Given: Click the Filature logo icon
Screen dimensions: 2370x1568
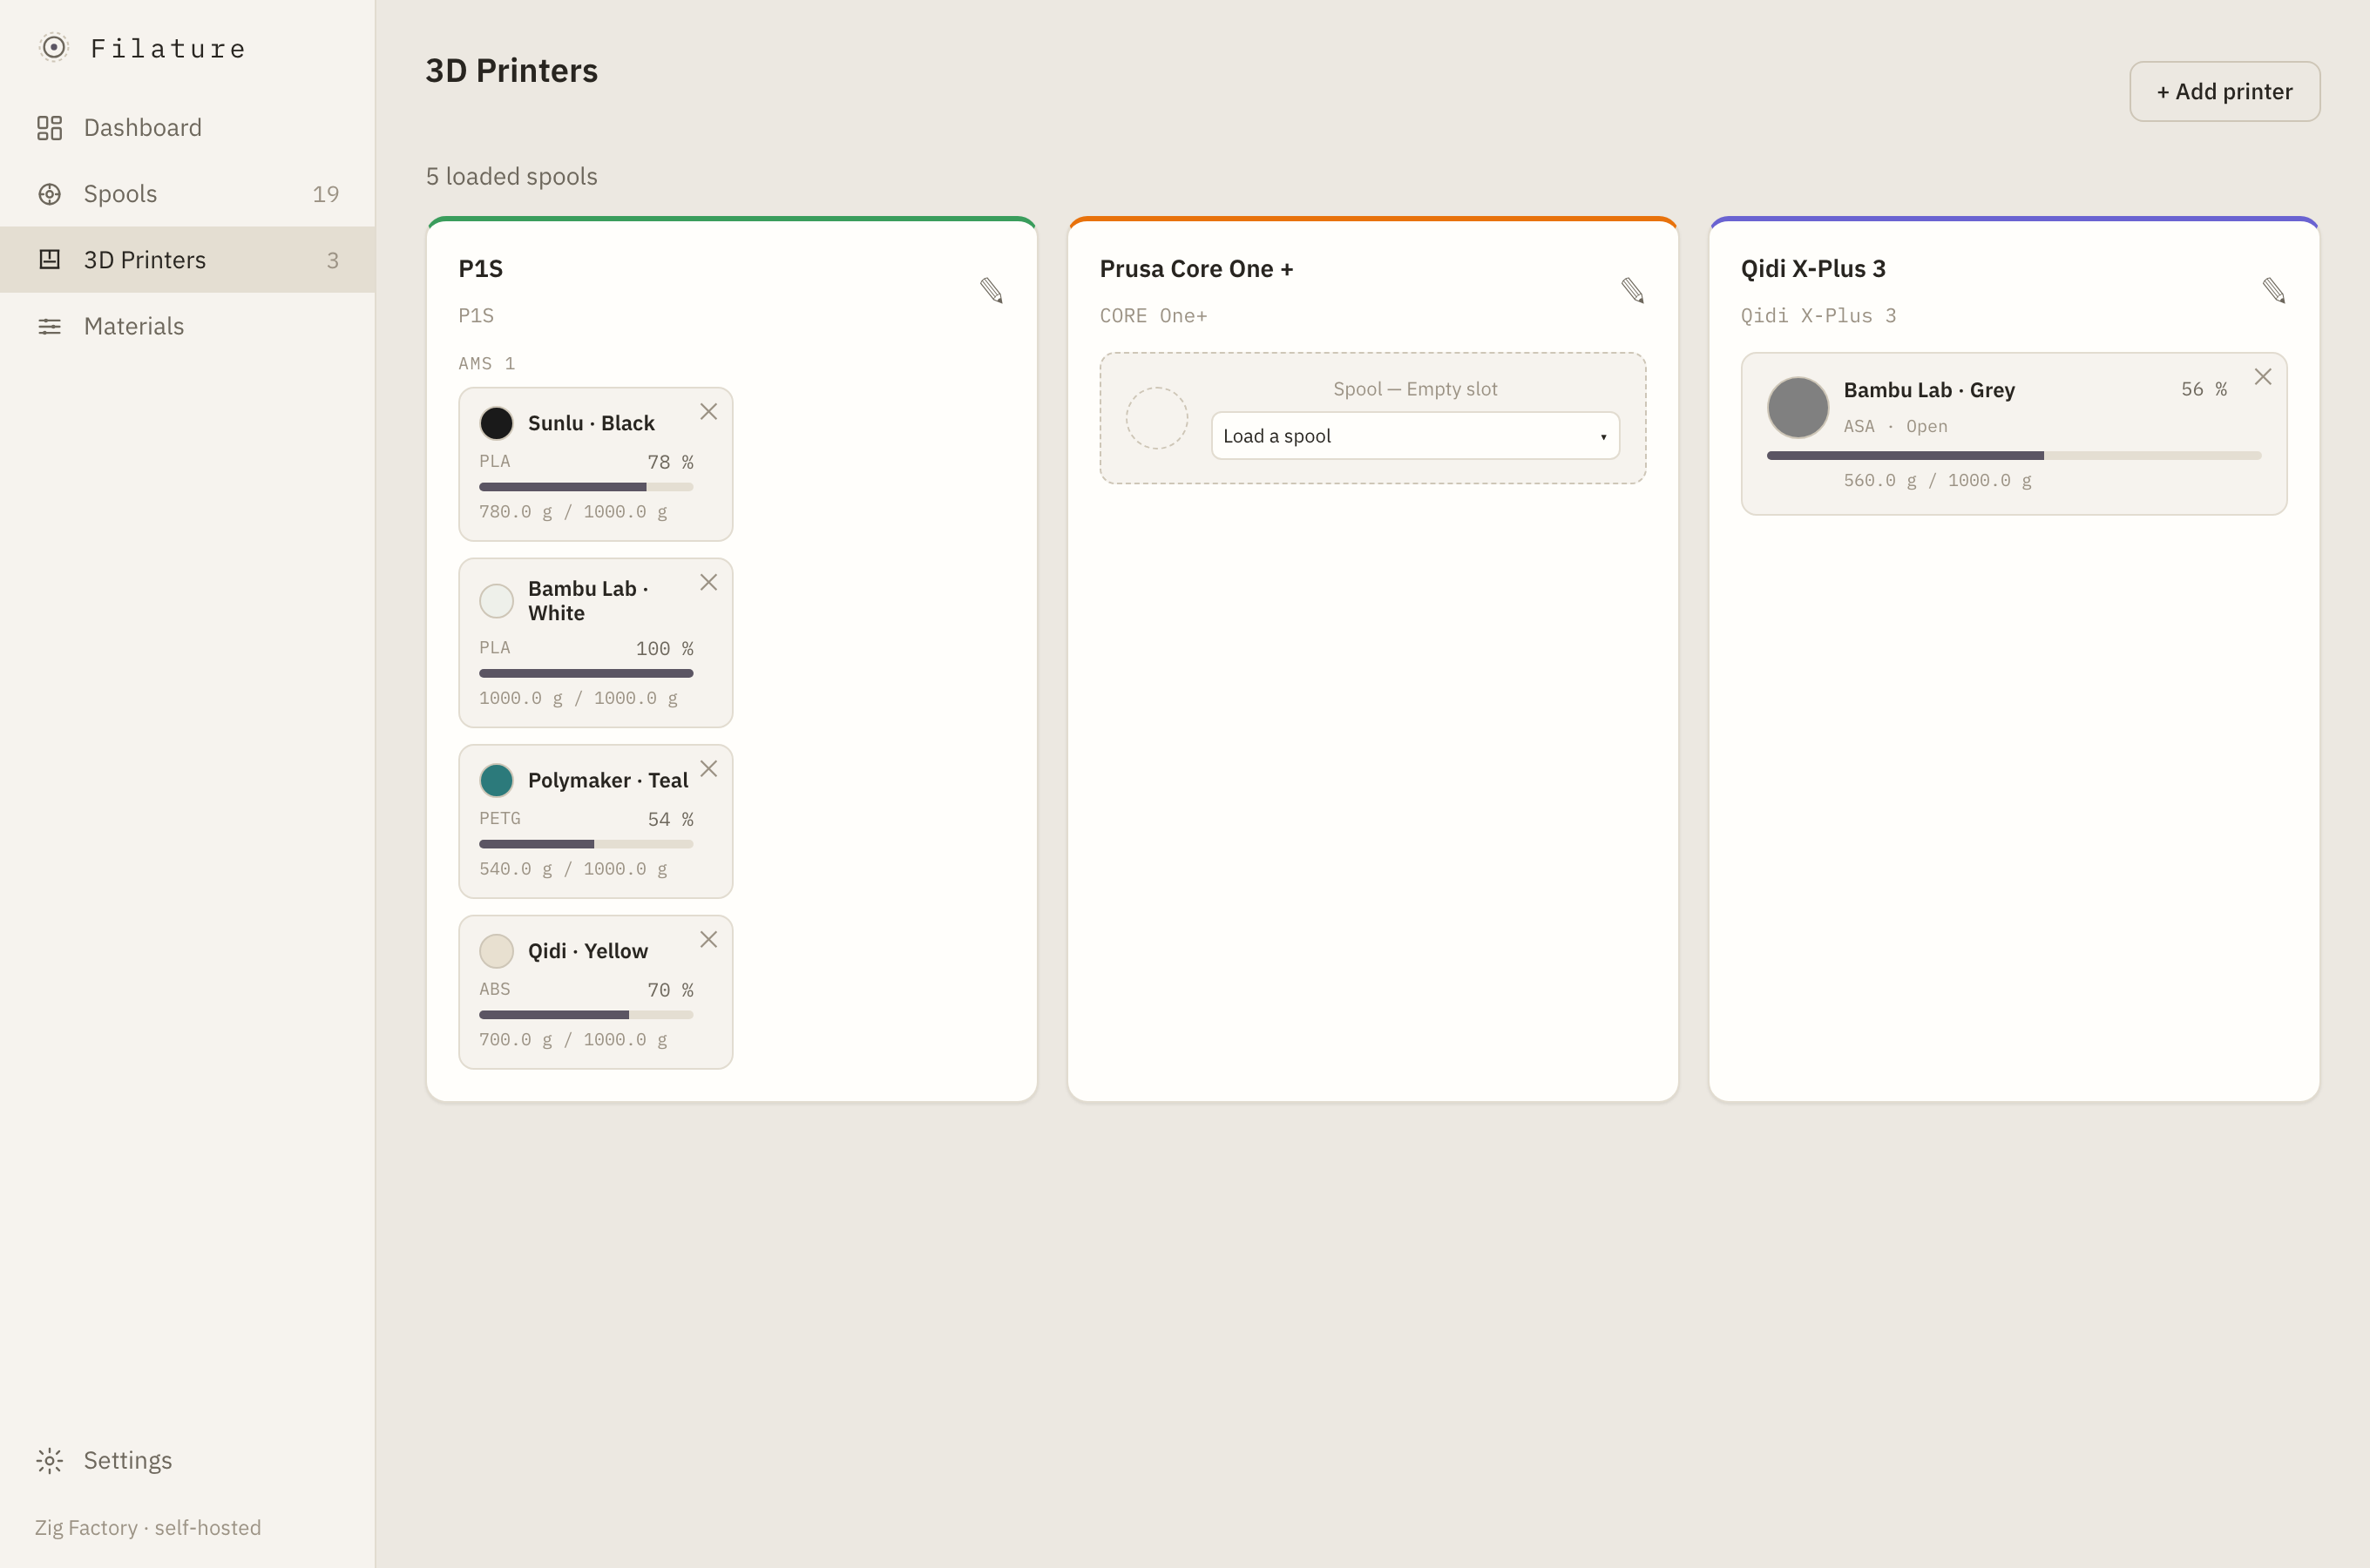Looking at the screenshot, I should click(x=53, y=47).
